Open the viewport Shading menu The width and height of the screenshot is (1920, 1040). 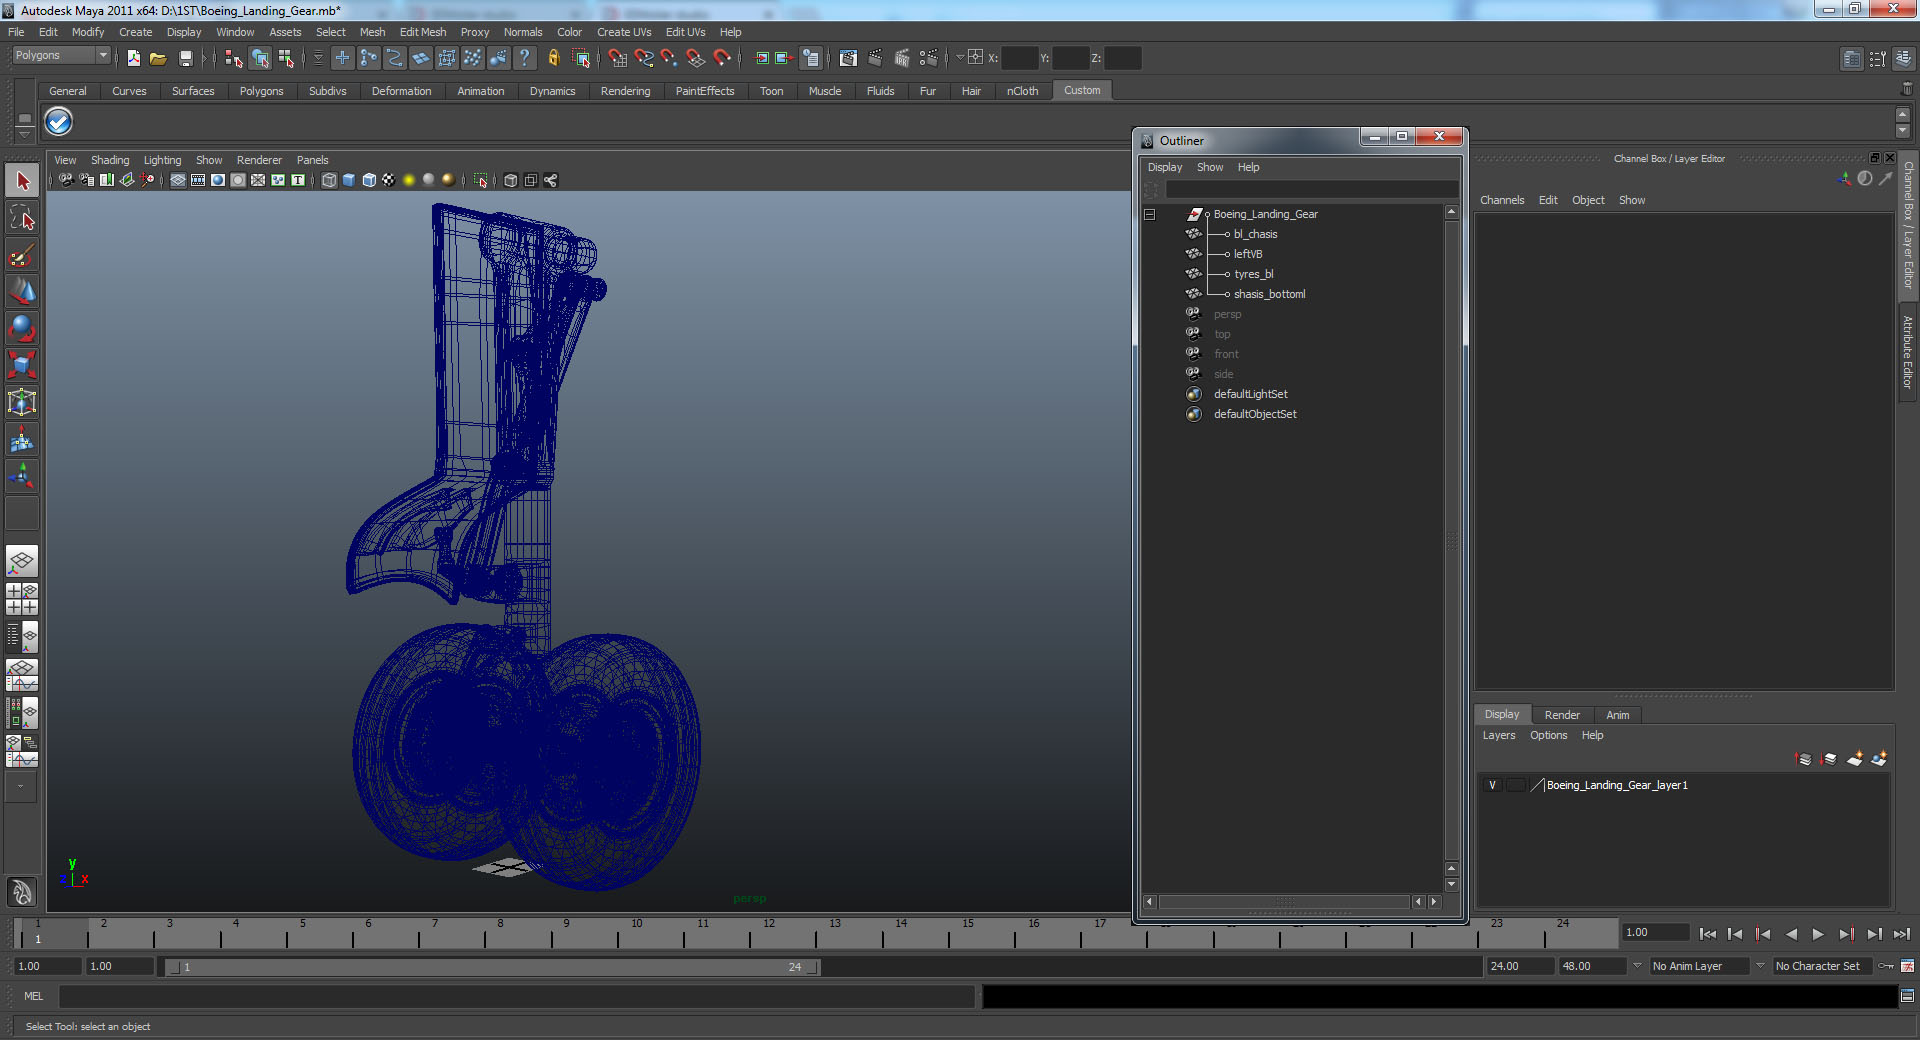tap(110, 160)
